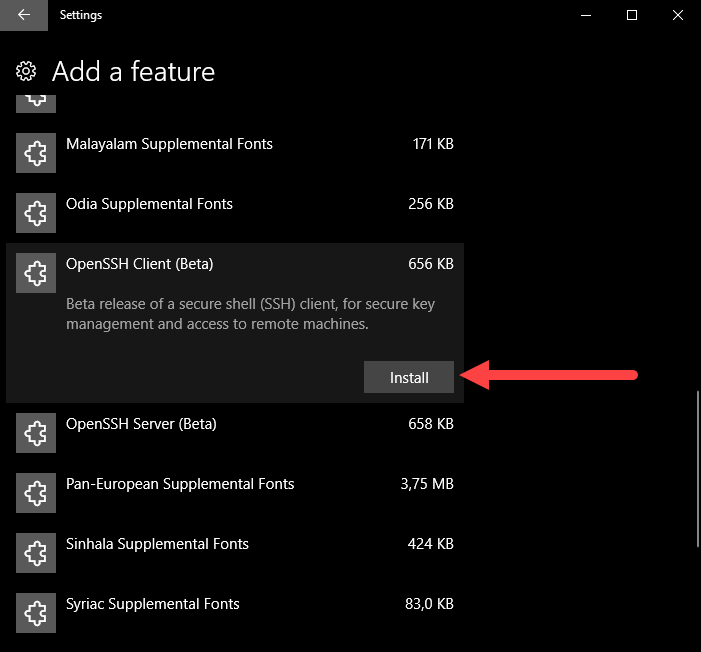Select the Sinhala Supplemental Fonts label
Screen dimensions: 701x652
(157, 544)
